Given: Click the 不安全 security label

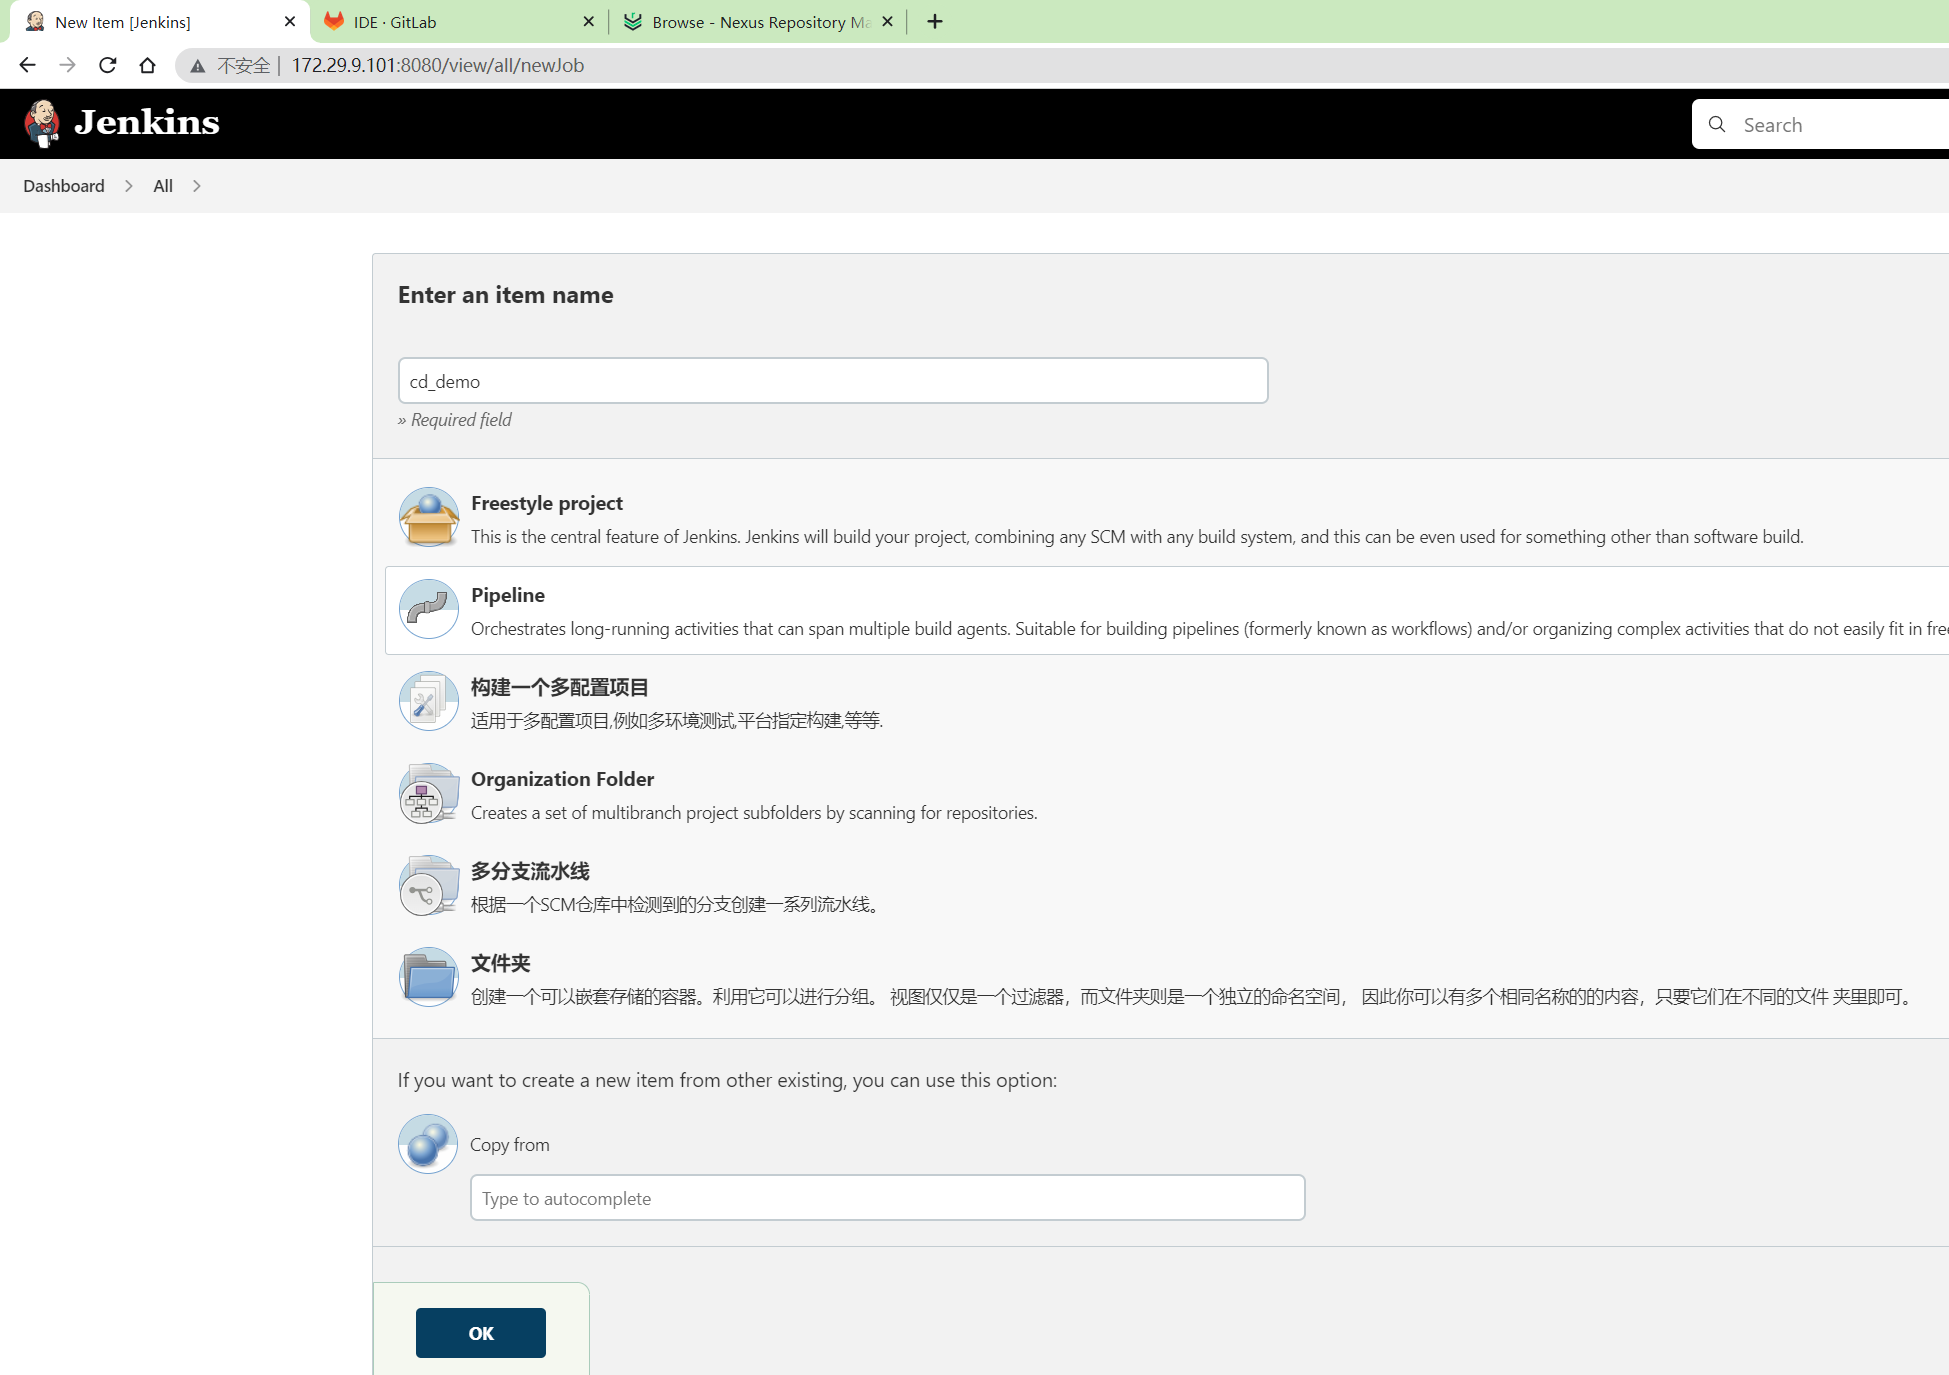Looking at the screenshot, I should coord(244,65).
